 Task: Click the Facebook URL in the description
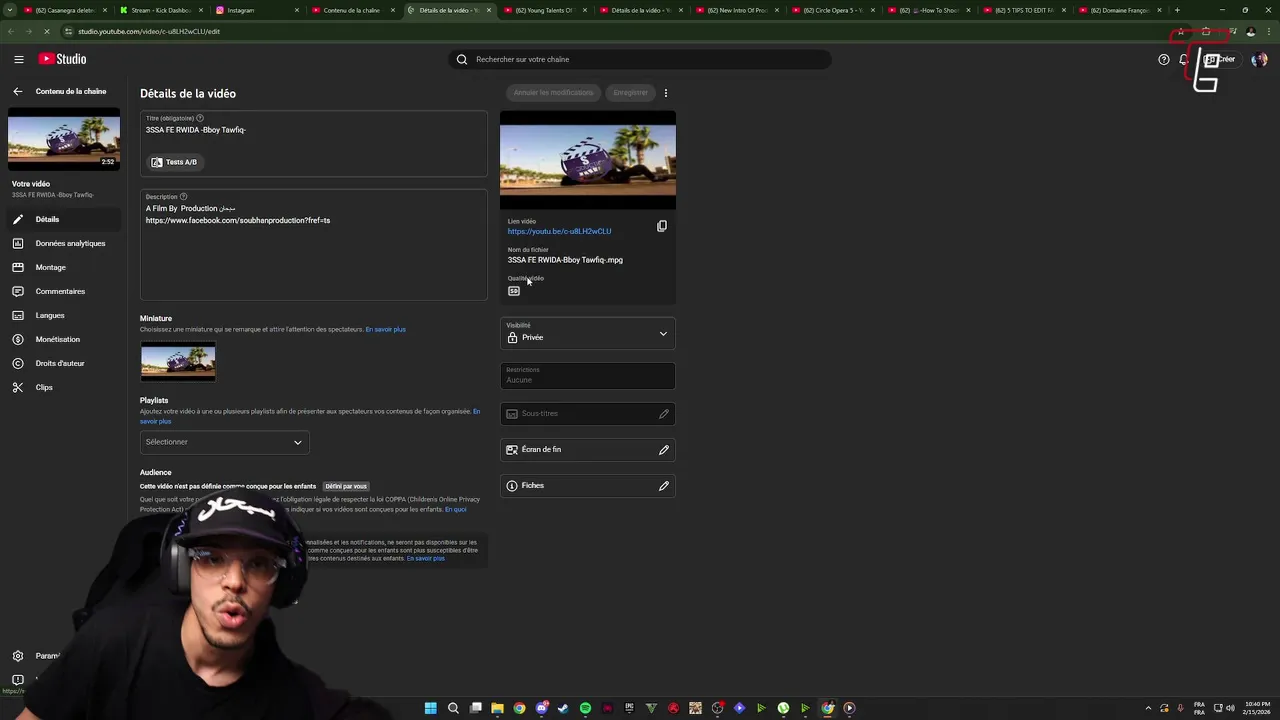(238, 221)
